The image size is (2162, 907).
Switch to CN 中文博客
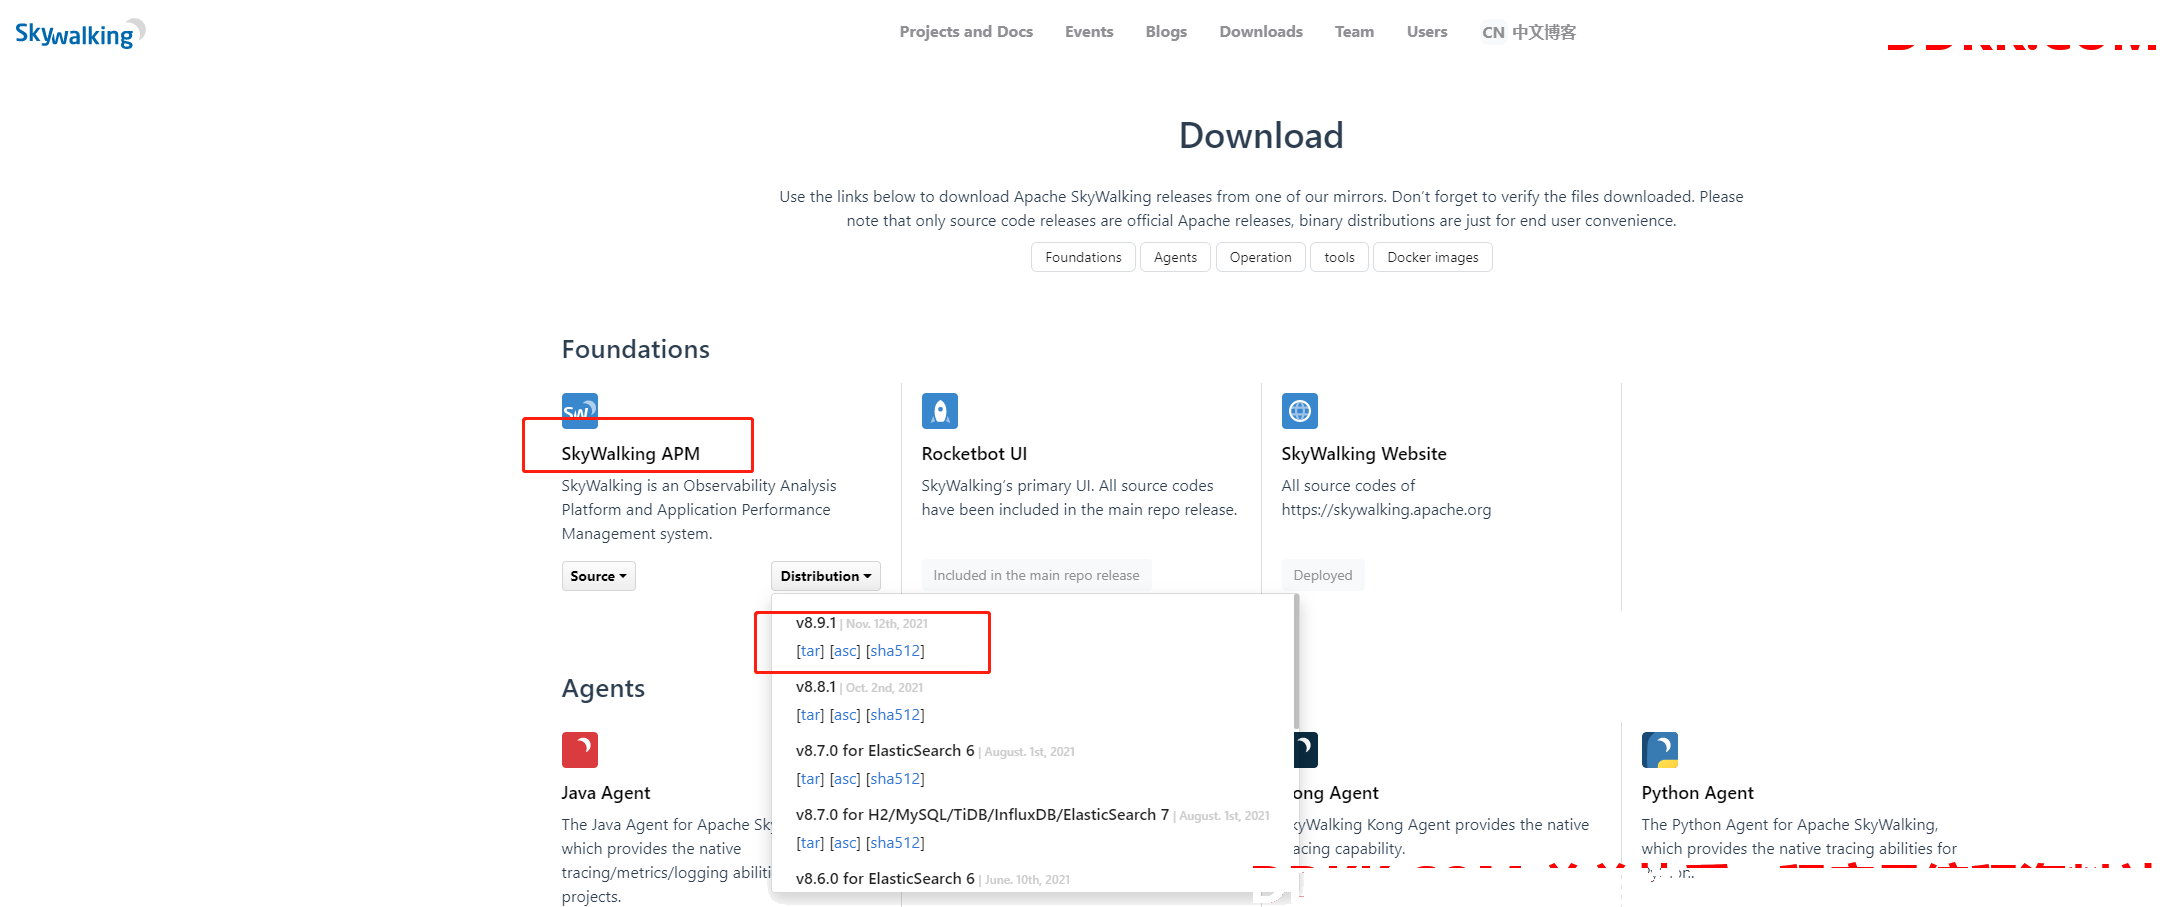pos(1529,32)
